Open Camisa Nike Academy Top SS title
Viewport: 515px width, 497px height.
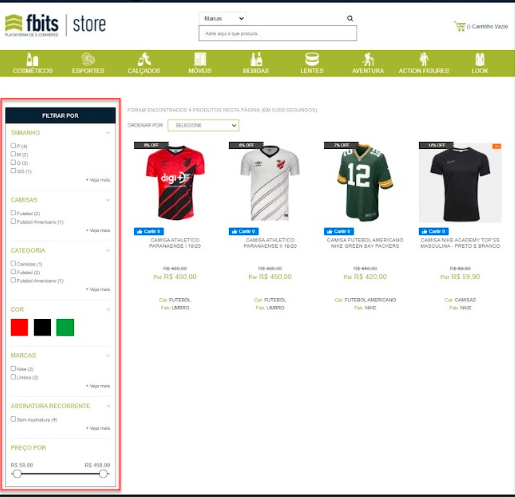coord(460,243)
